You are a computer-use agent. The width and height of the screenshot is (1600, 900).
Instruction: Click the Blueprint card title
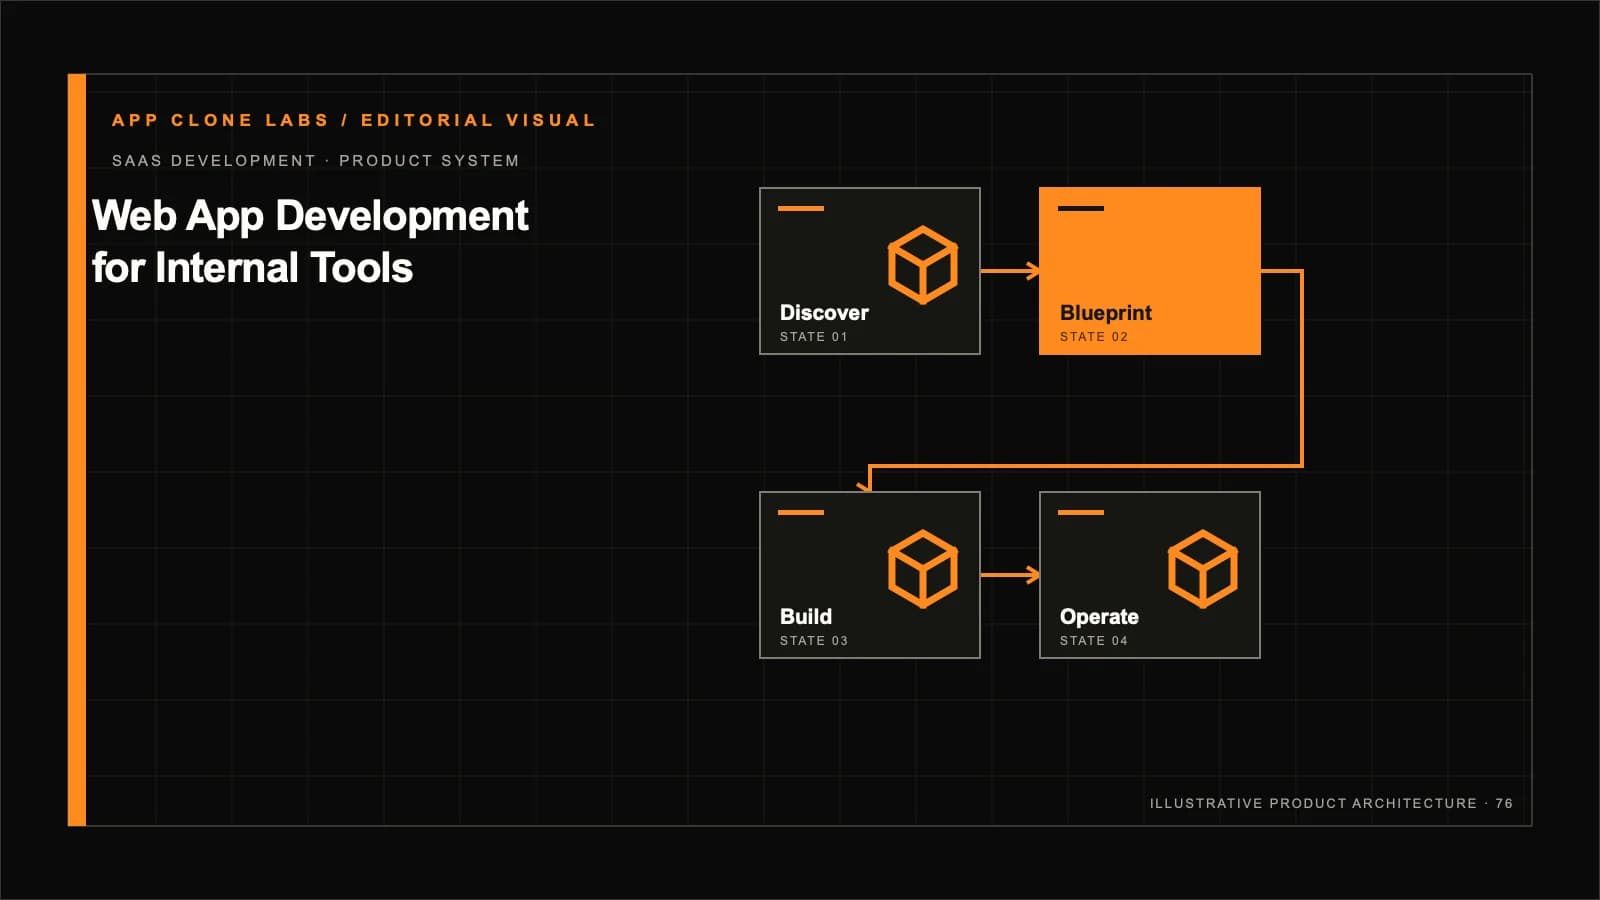click(1106, 313)
